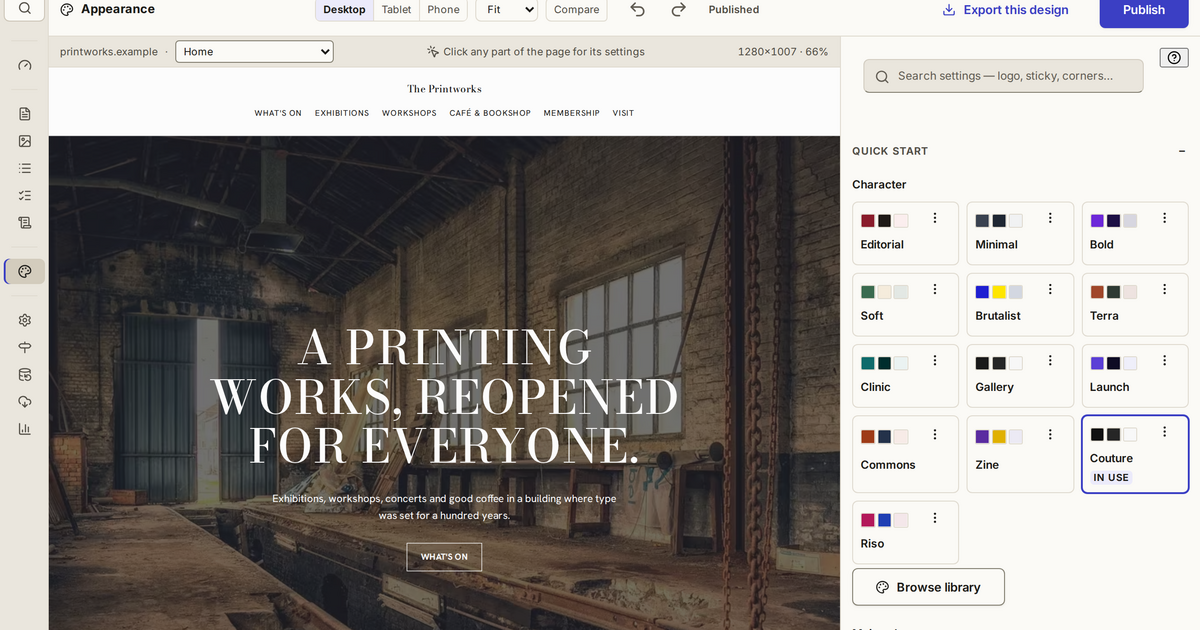Image resolution: width=1200 pixels, height=630 pixels.
Task: Open the signpost icon in the sidebar
Action: 25,347
